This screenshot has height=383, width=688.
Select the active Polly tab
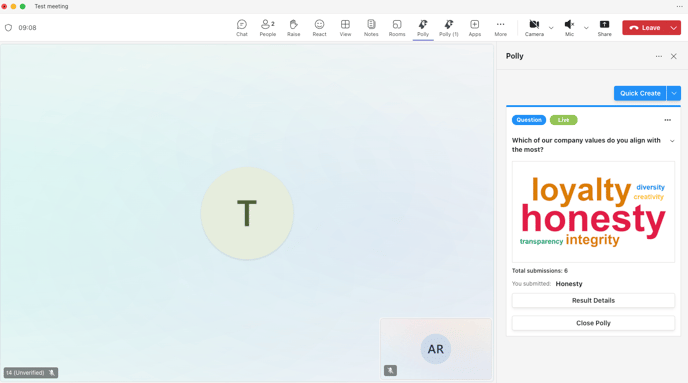pyautogui.click(x=423, y=28)
